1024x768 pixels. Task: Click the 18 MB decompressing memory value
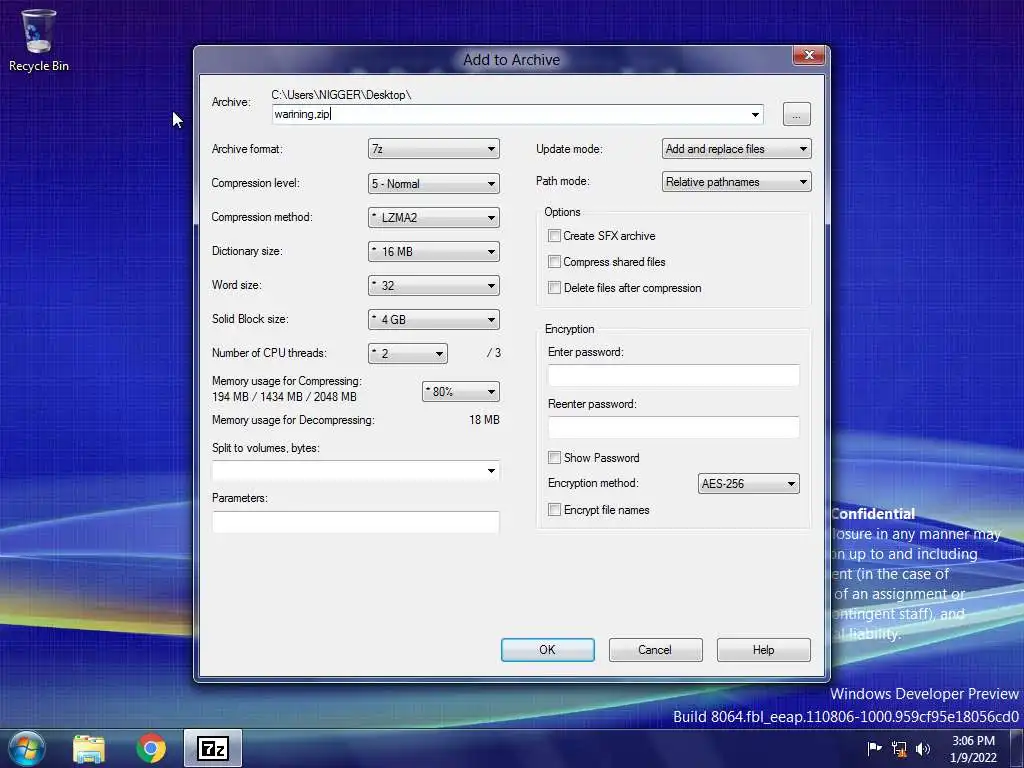coord(484,420)
